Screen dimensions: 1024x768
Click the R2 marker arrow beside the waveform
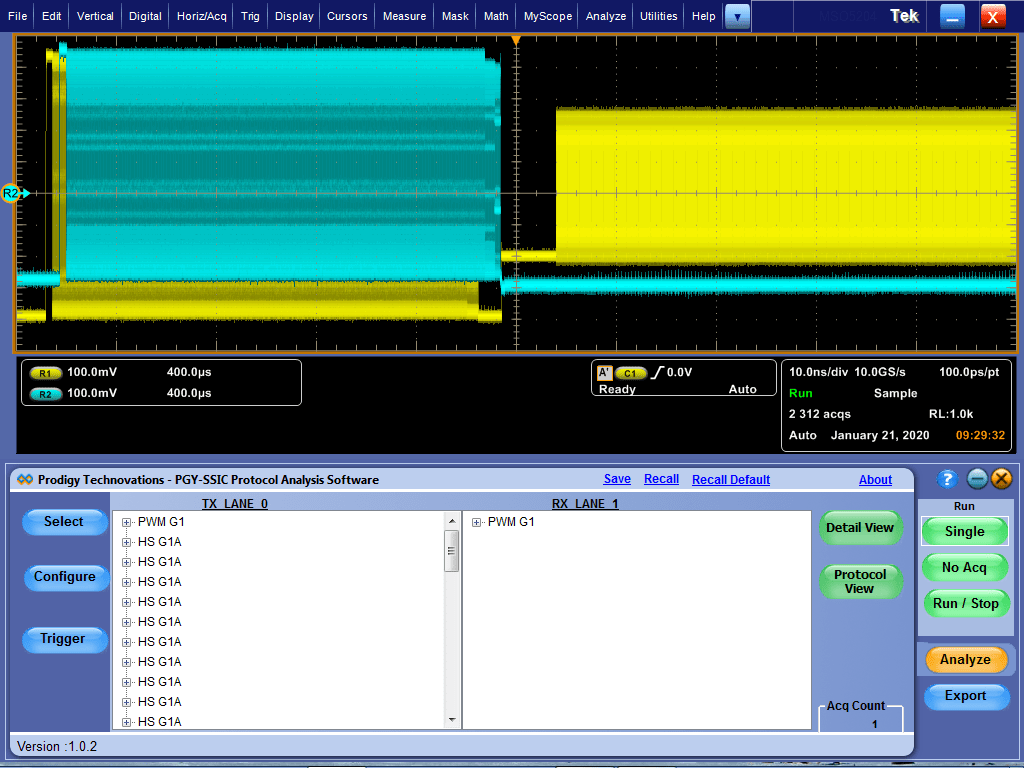(10, 193)
